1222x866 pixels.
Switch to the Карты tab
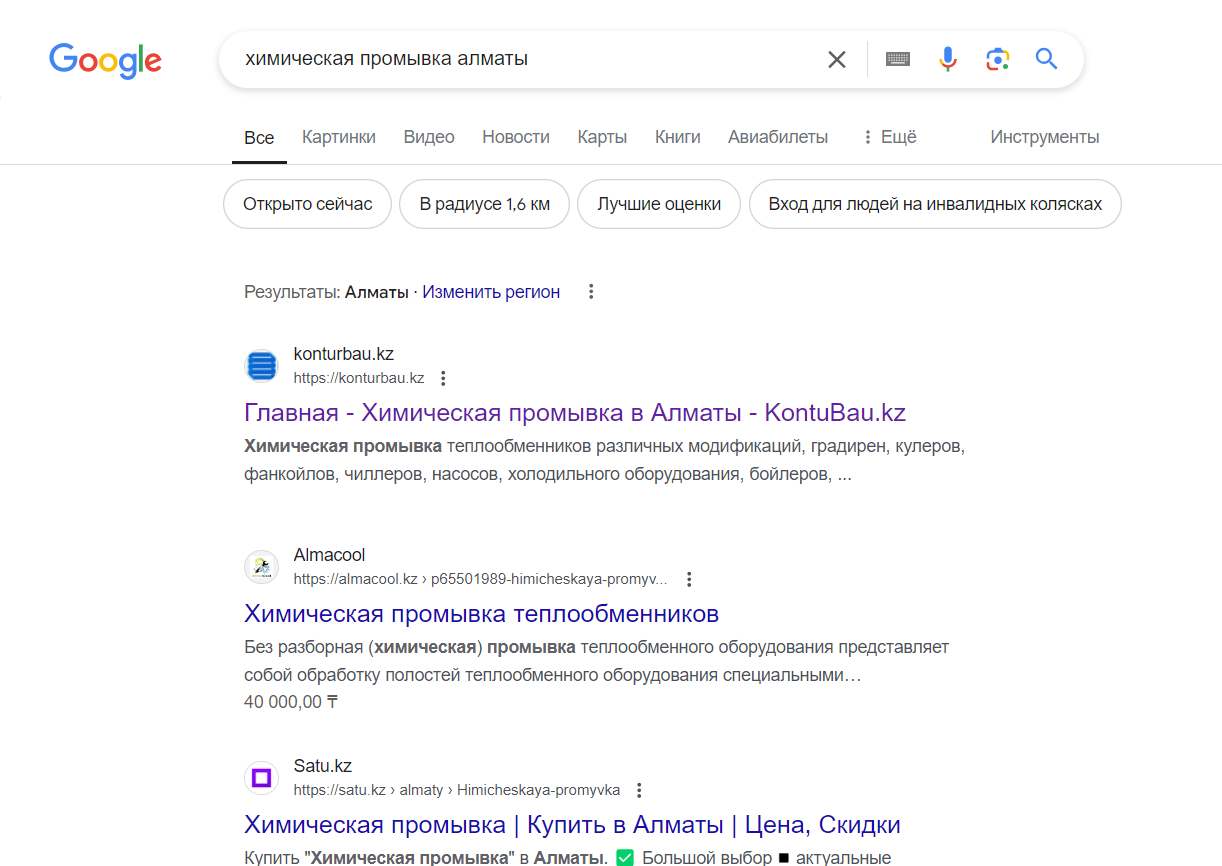(x=602, y=137)
